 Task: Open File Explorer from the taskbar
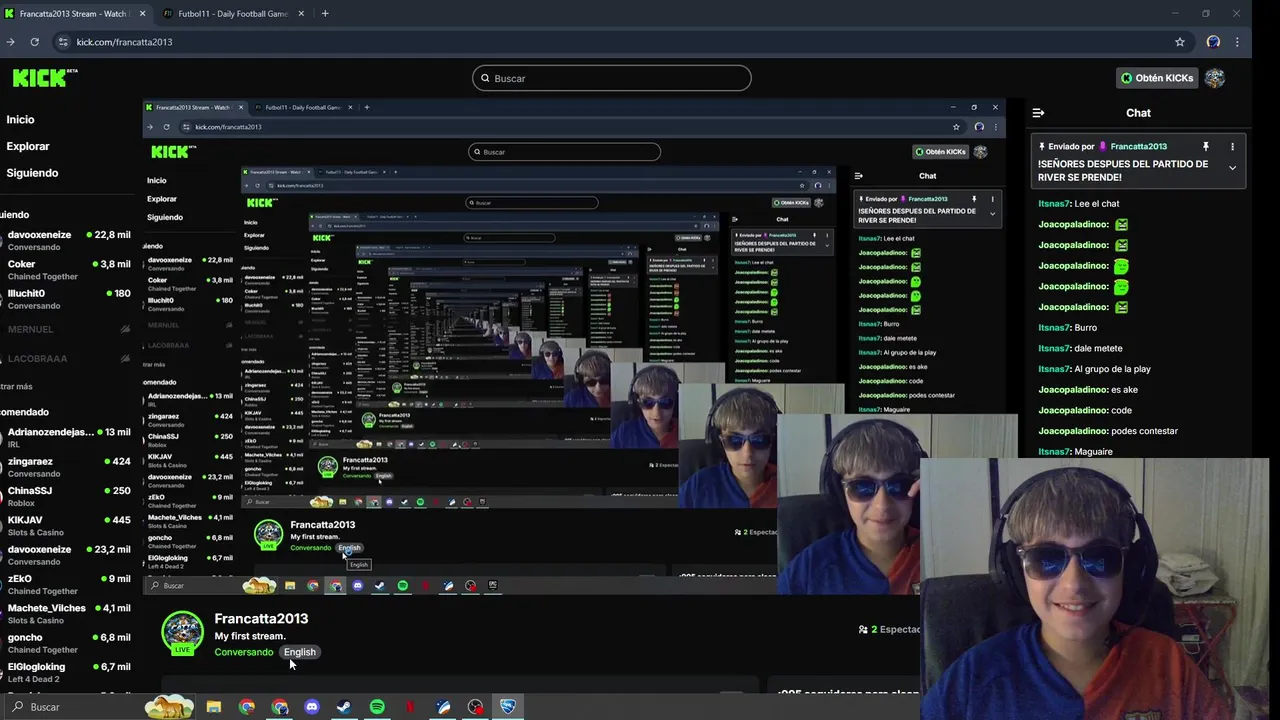click(213, 707)
